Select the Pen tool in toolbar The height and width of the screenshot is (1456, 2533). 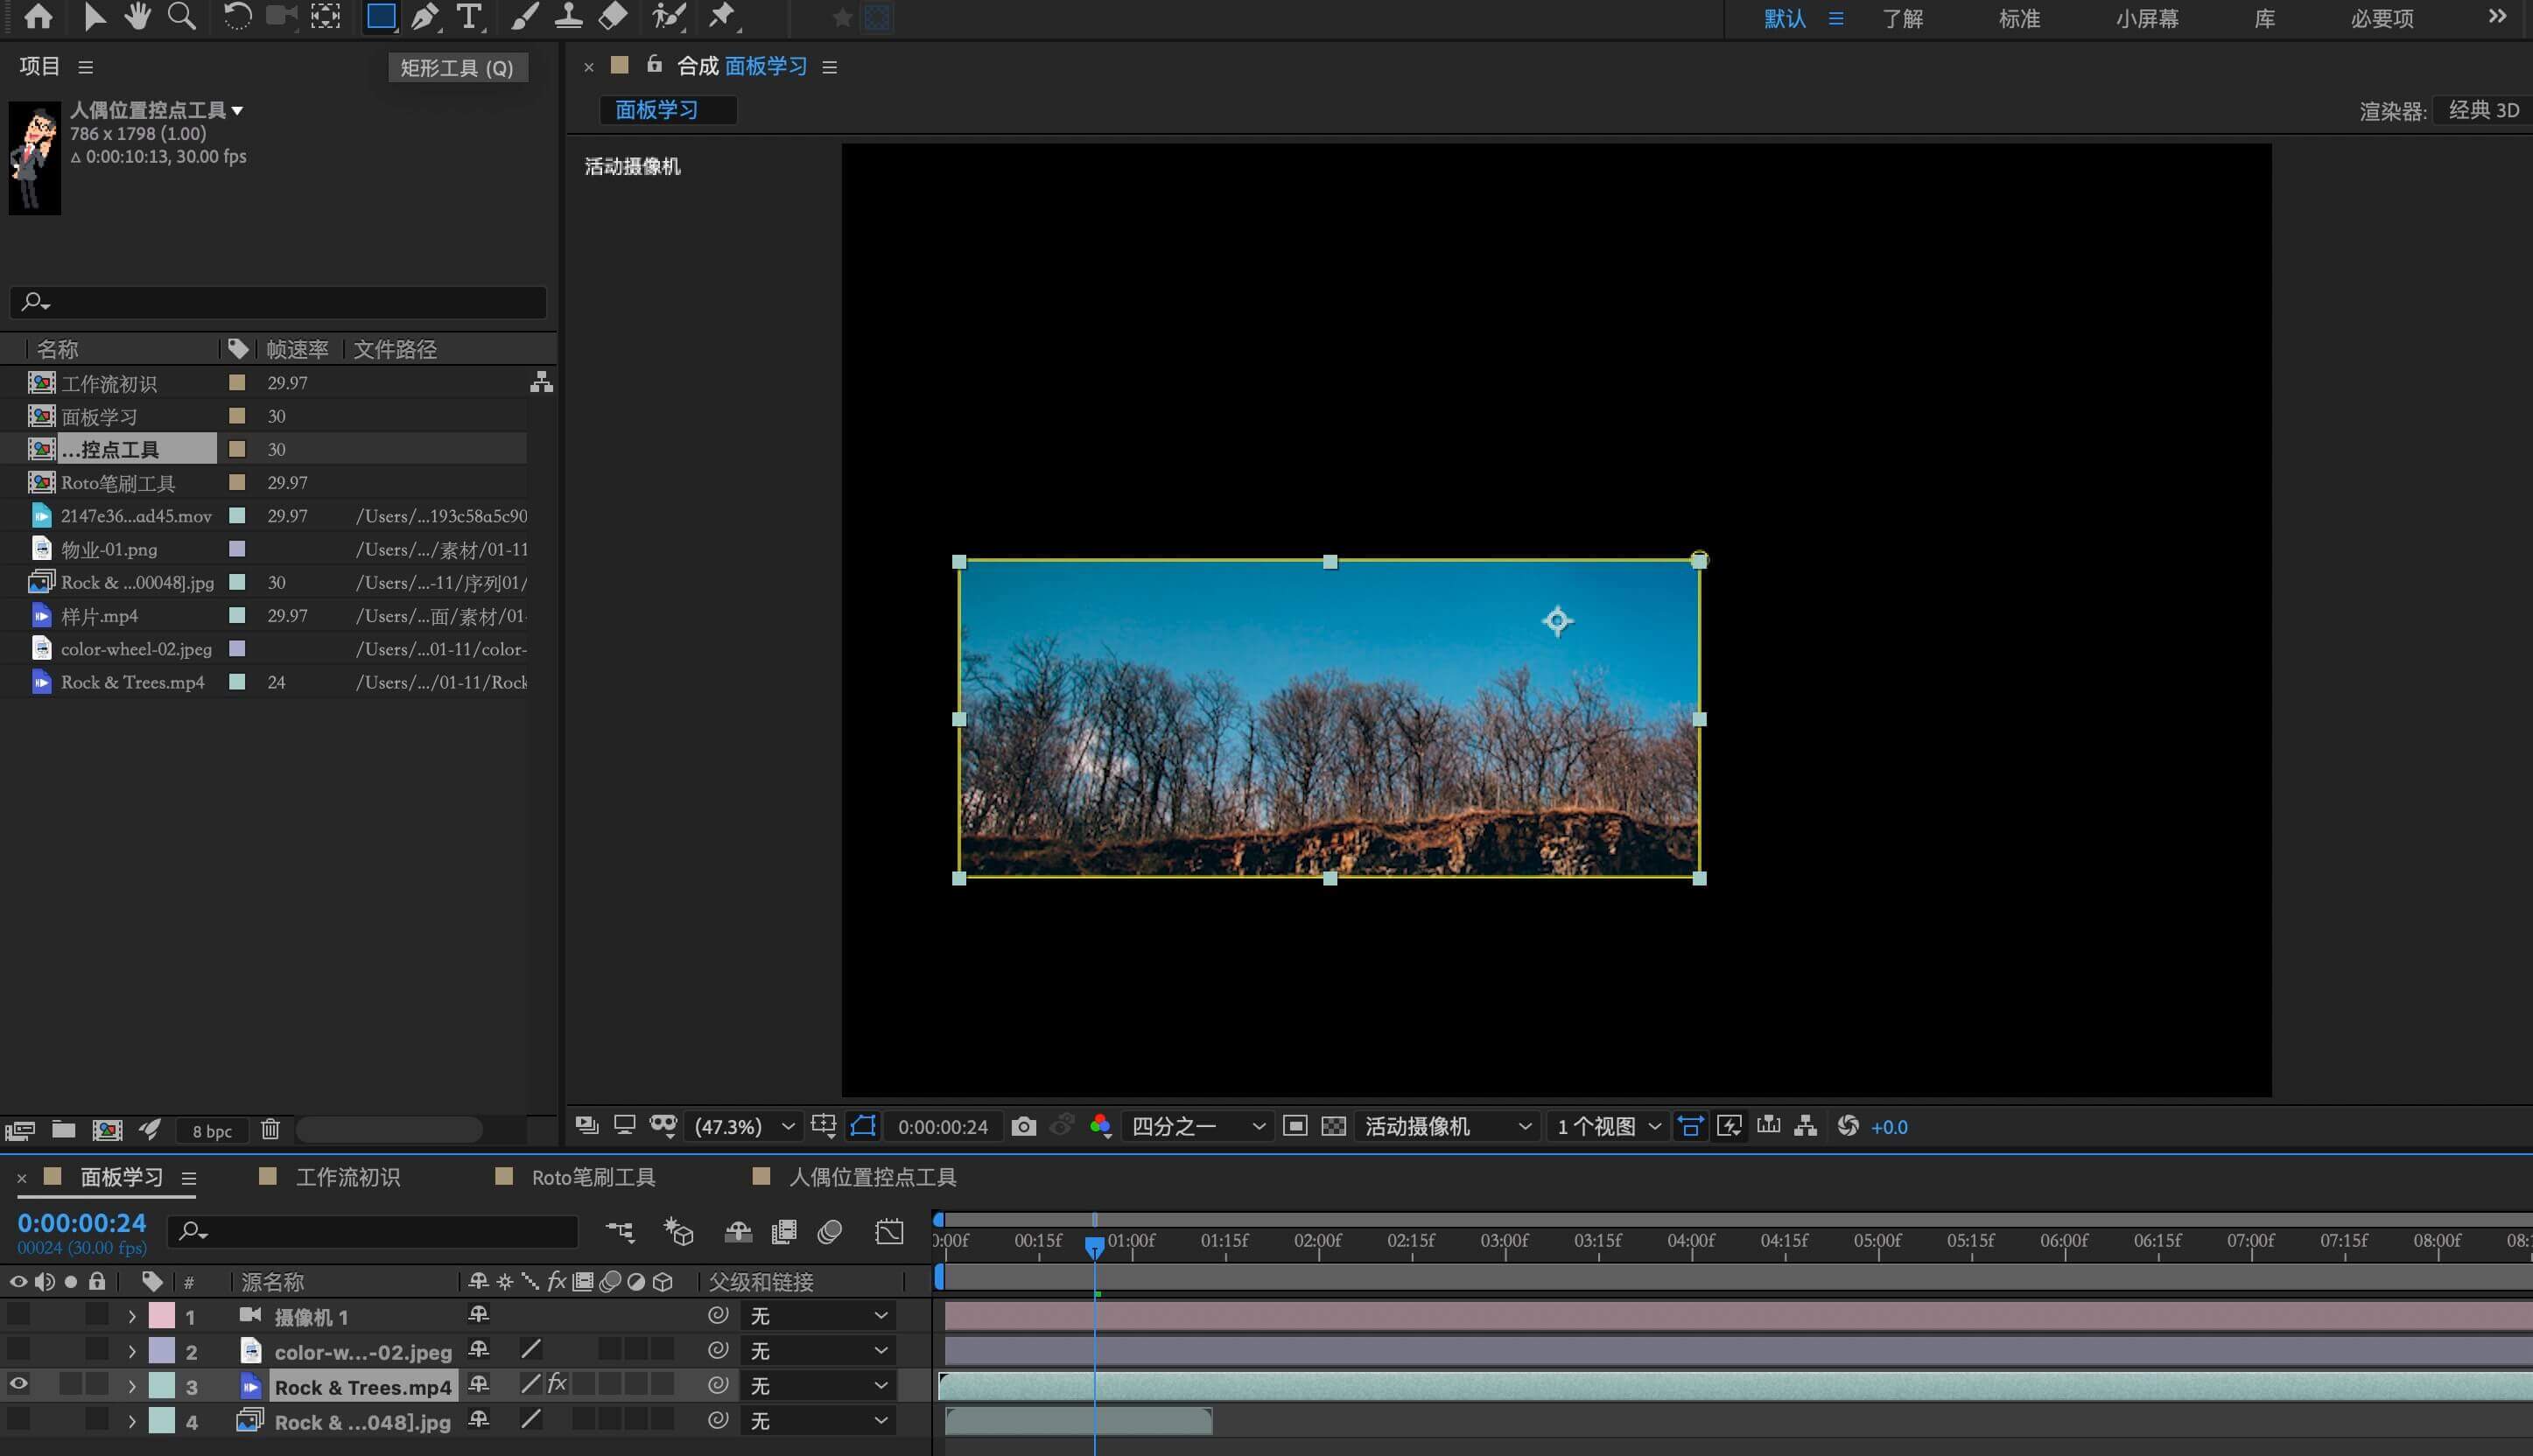[x=424, y=16]
